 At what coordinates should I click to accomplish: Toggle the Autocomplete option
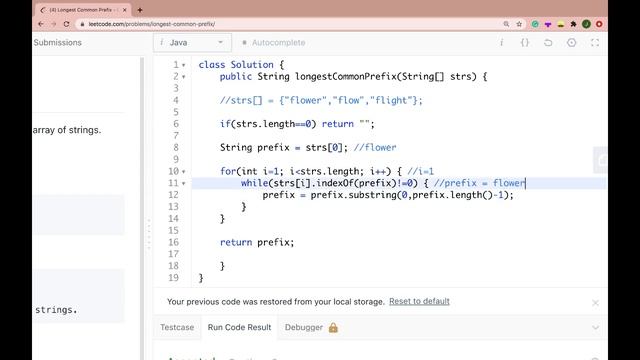pyautogui.click(x=274, y=42)
